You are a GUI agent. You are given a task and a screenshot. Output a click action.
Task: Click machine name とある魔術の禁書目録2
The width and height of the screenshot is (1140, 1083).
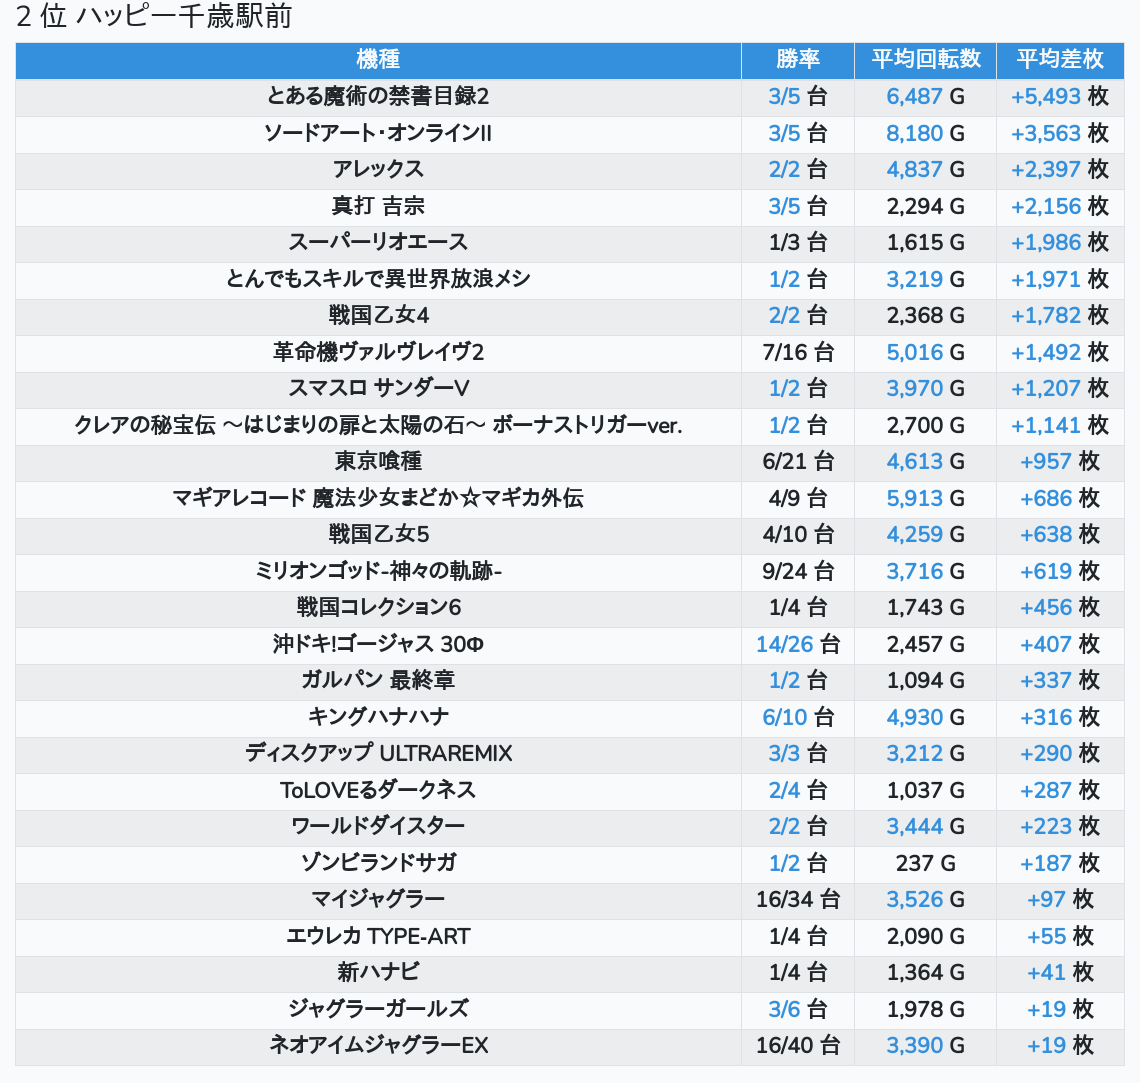coord(378,96)
